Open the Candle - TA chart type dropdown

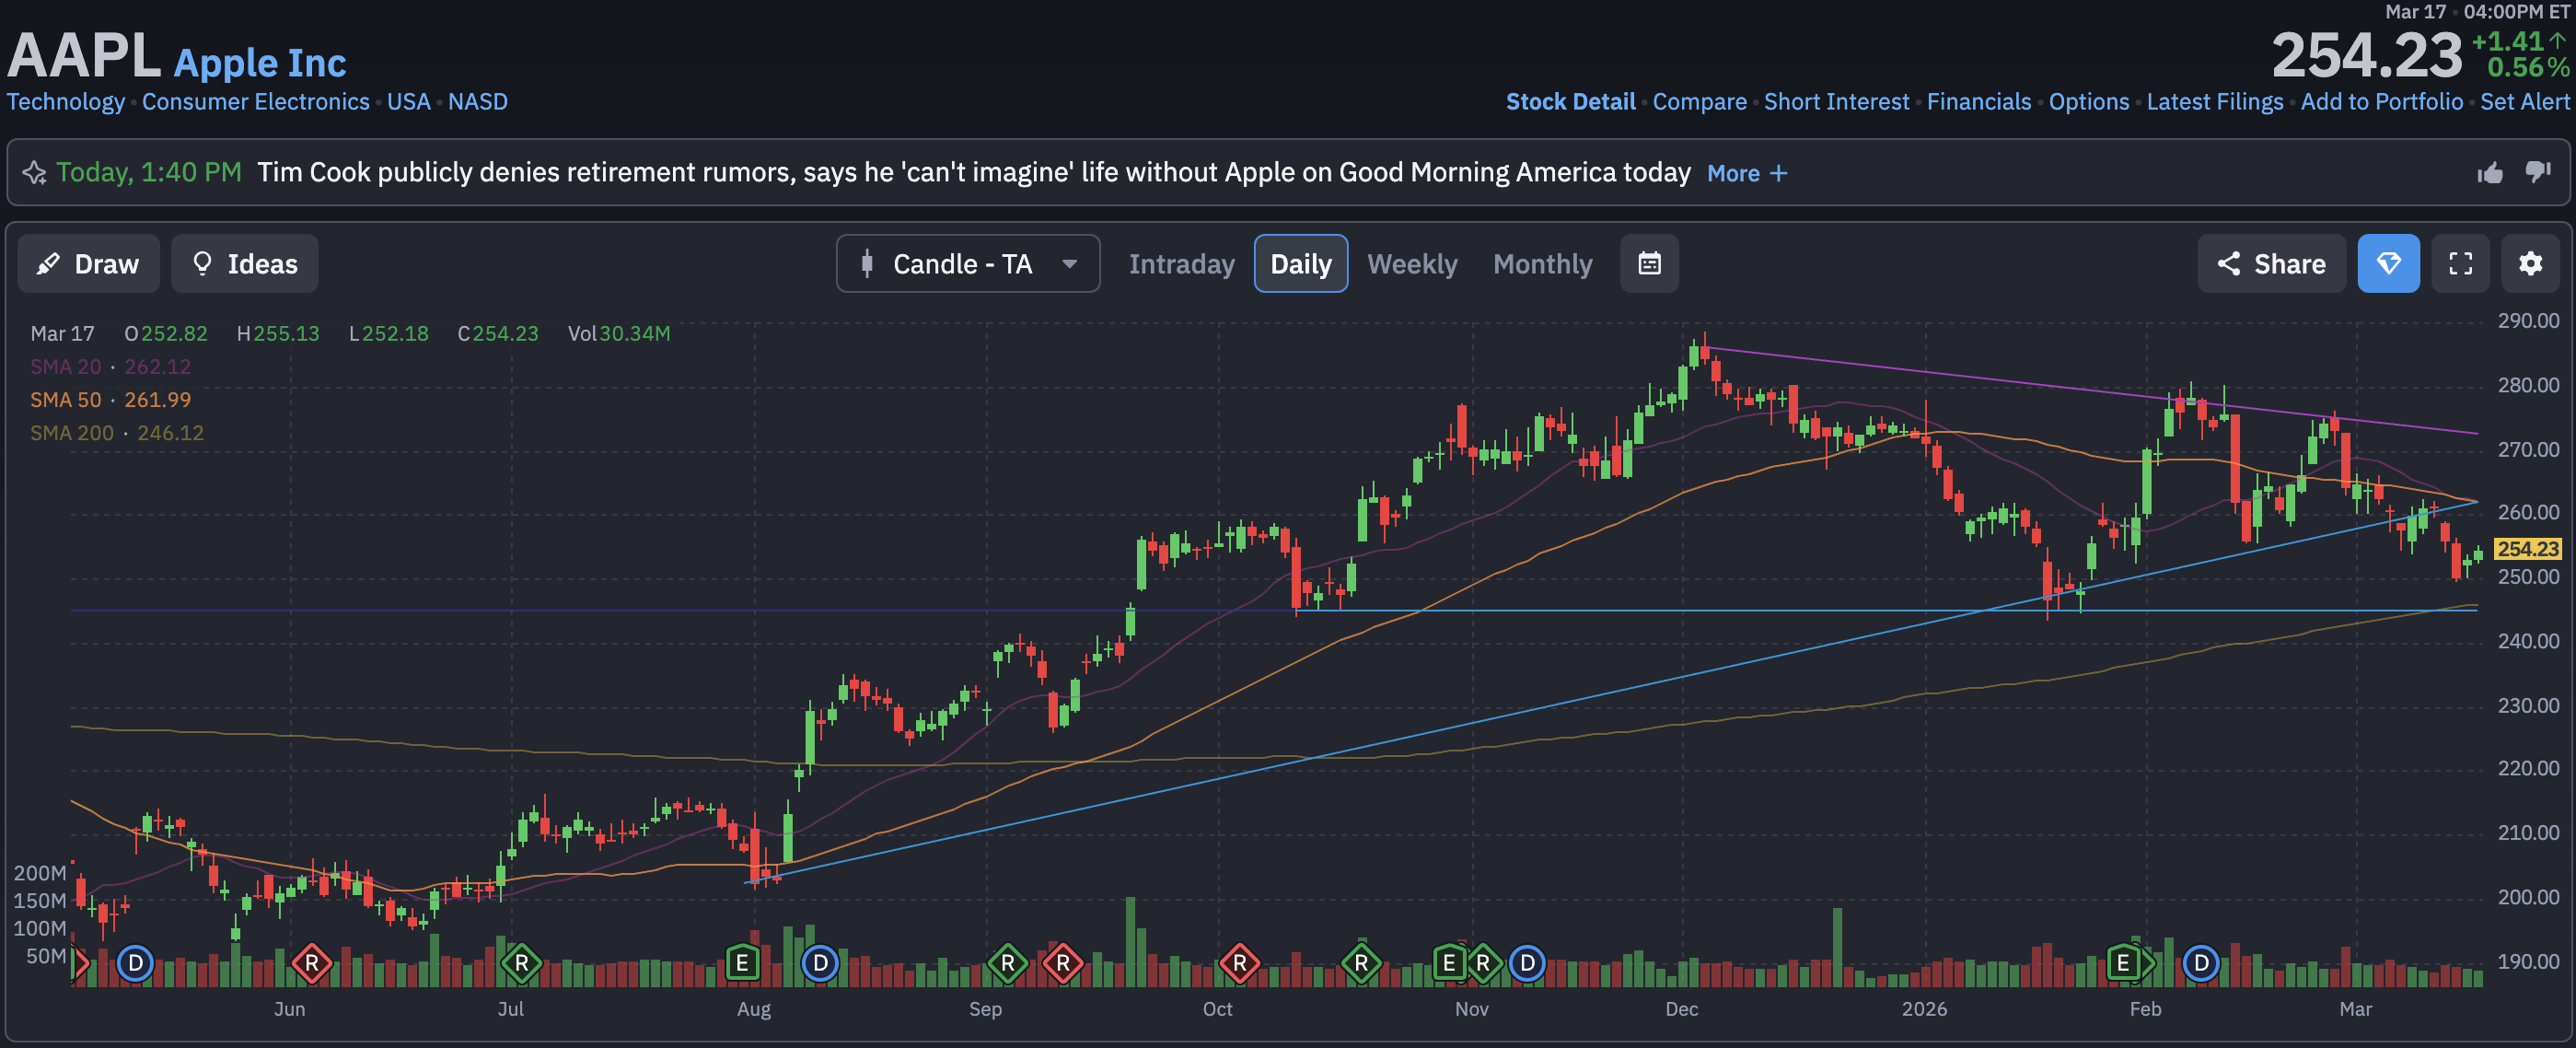[967, 264]
